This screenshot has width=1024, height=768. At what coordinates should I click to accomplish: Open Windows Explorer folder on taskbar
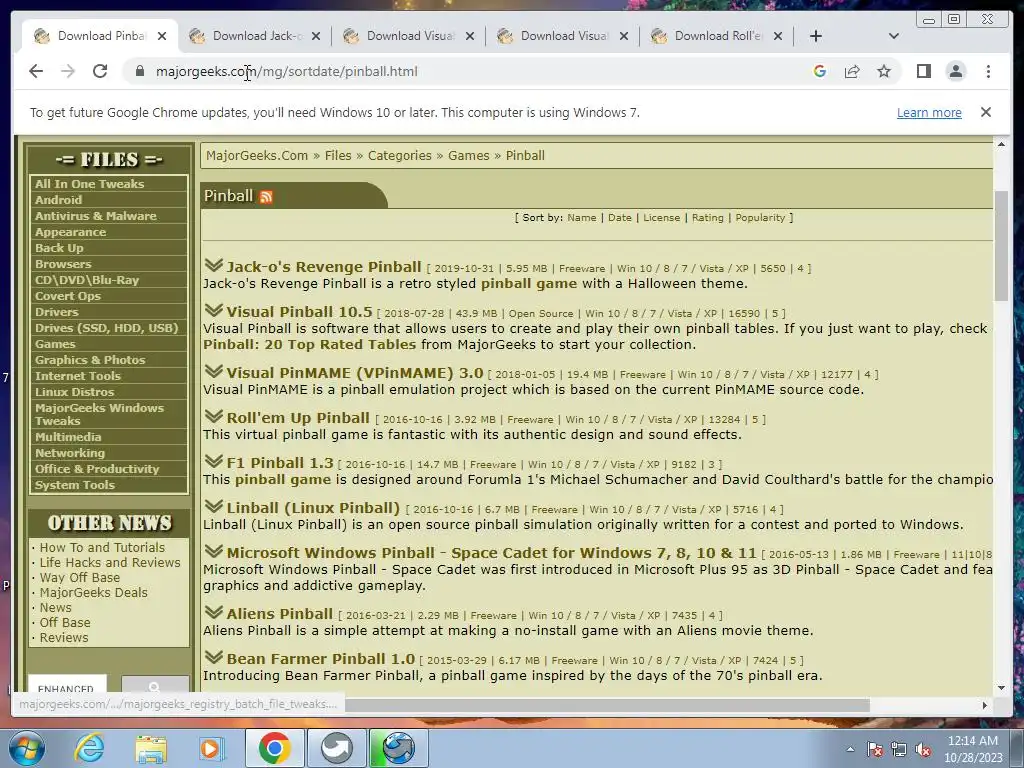[x=151, y=748]
